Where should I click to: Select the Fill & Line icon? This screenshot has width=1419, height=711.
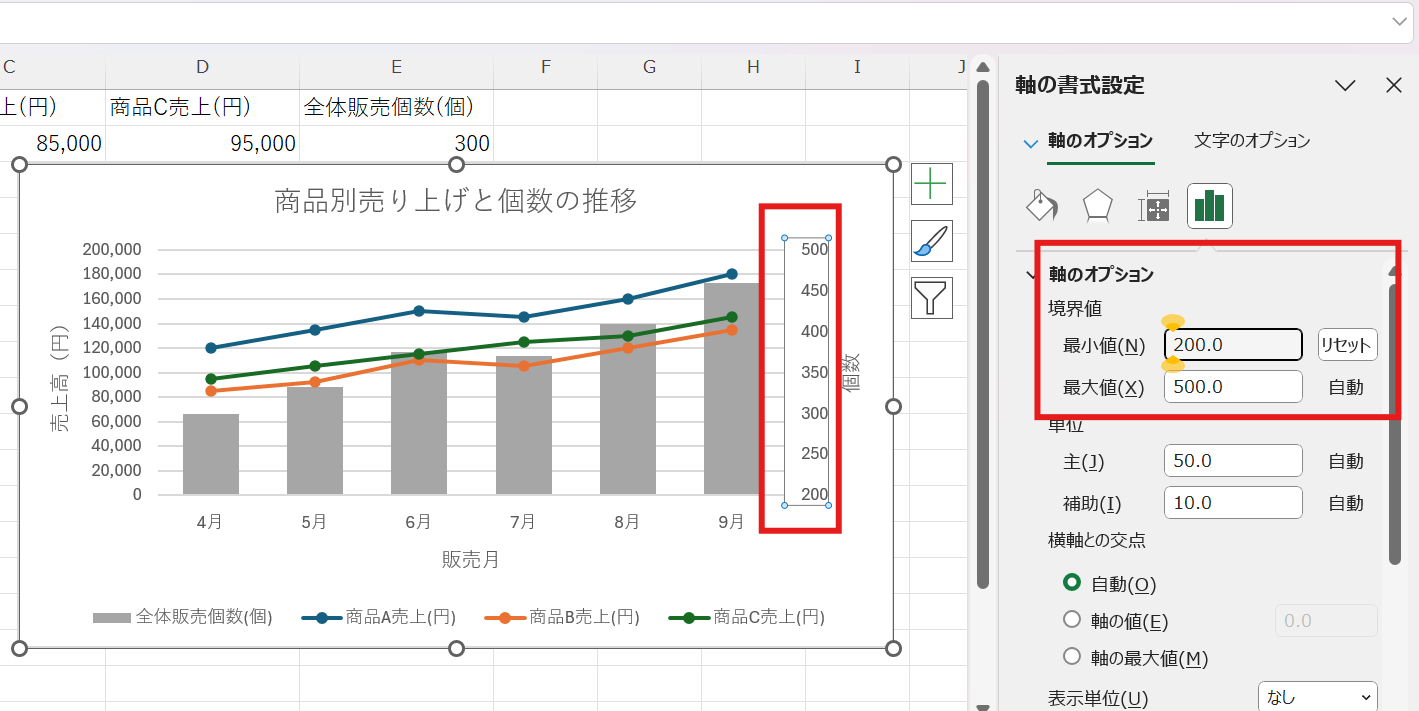click(x=1041, y=205)
